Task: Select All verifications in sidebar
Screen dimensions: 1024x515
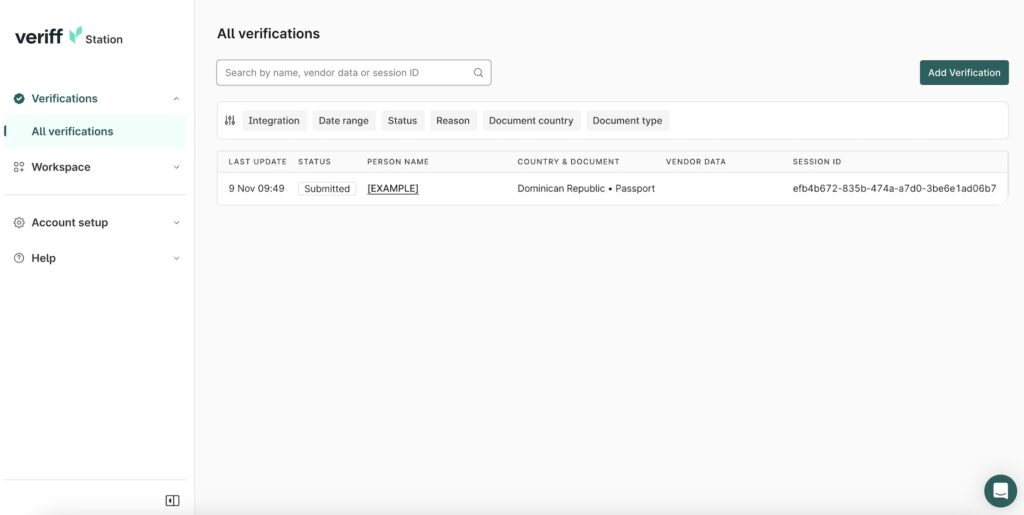Action: [x=95, y=131]
